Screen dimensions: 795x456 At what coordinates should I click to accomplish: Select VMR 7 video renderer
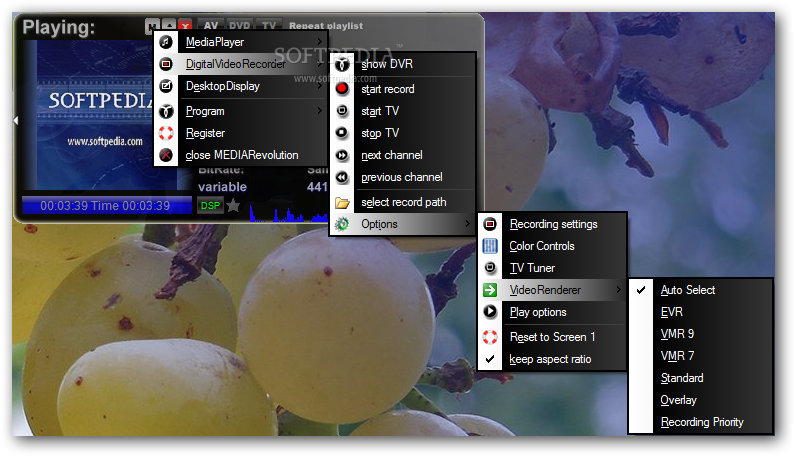[701, 356]
